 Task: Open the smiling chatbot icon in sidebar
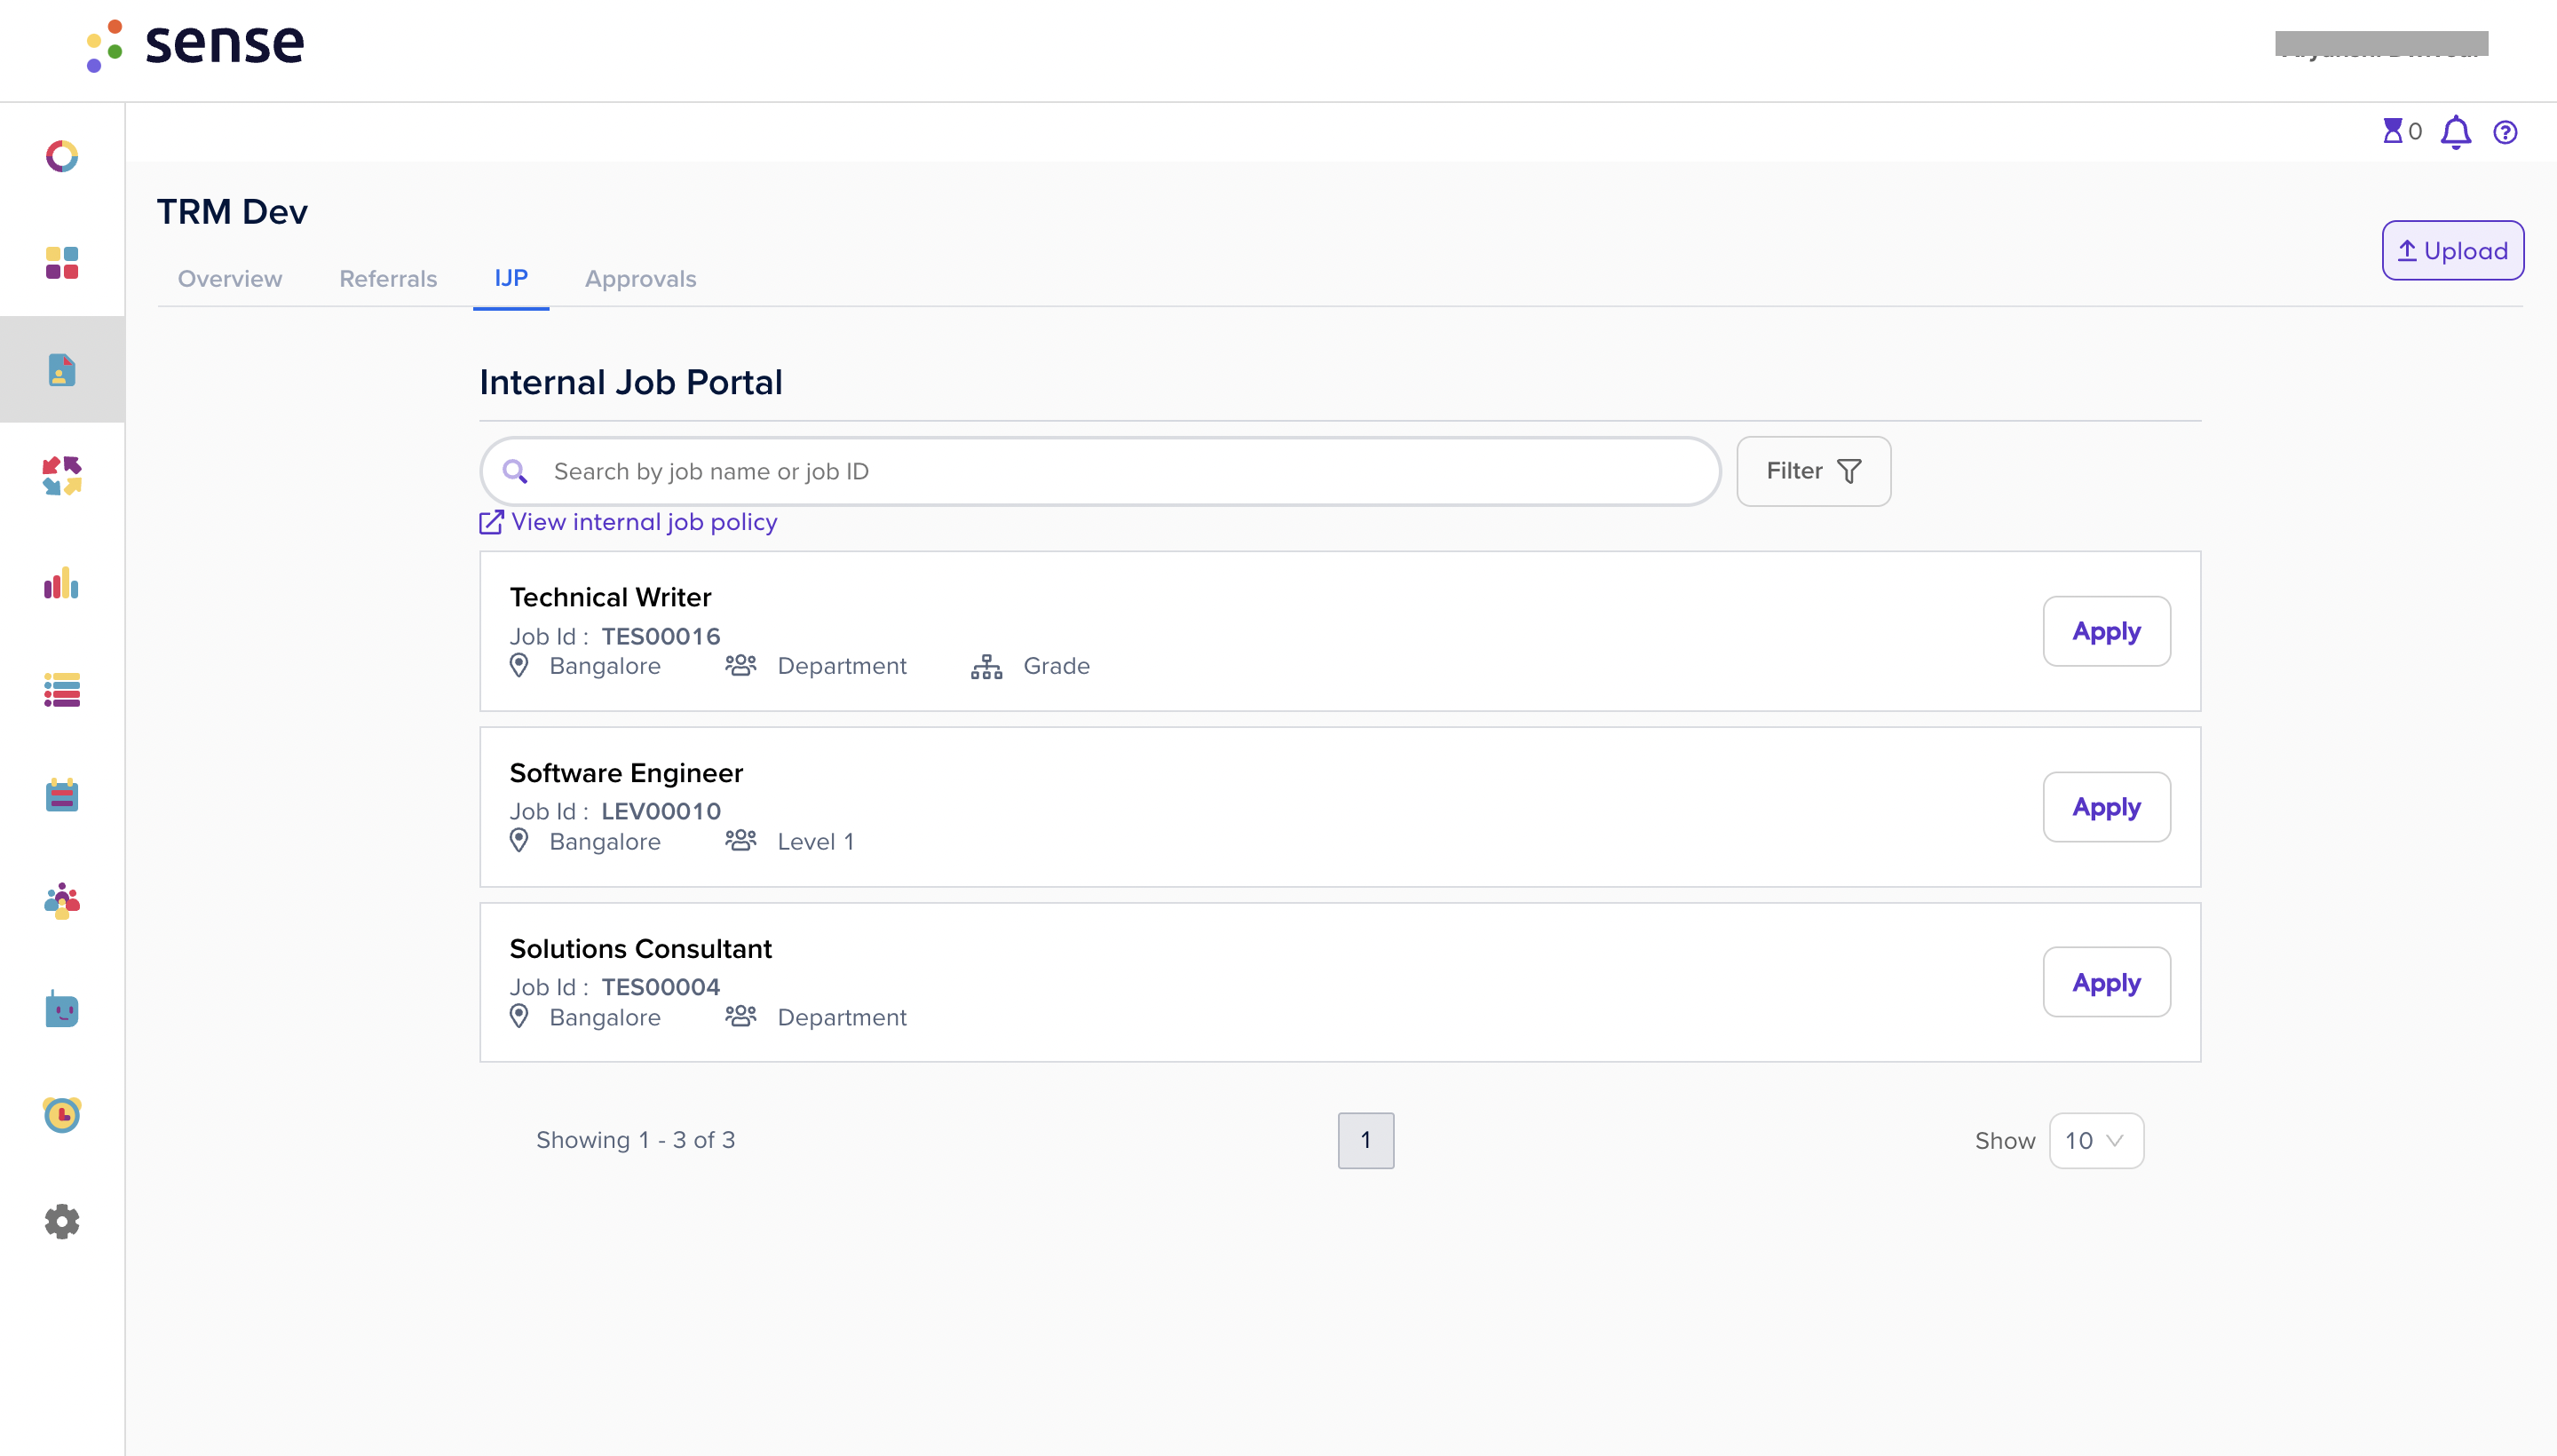point(62,1009)
